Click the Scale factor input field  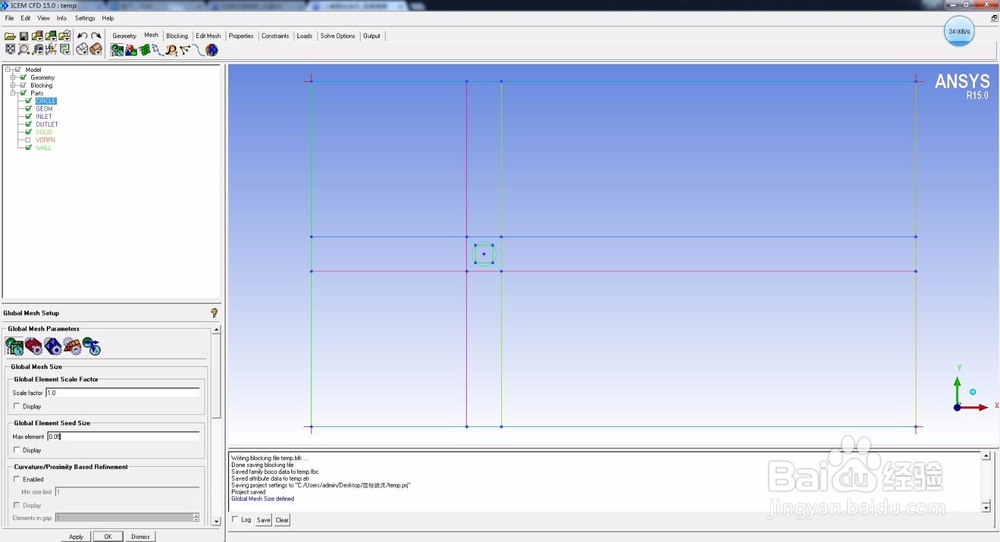(122, 393)
